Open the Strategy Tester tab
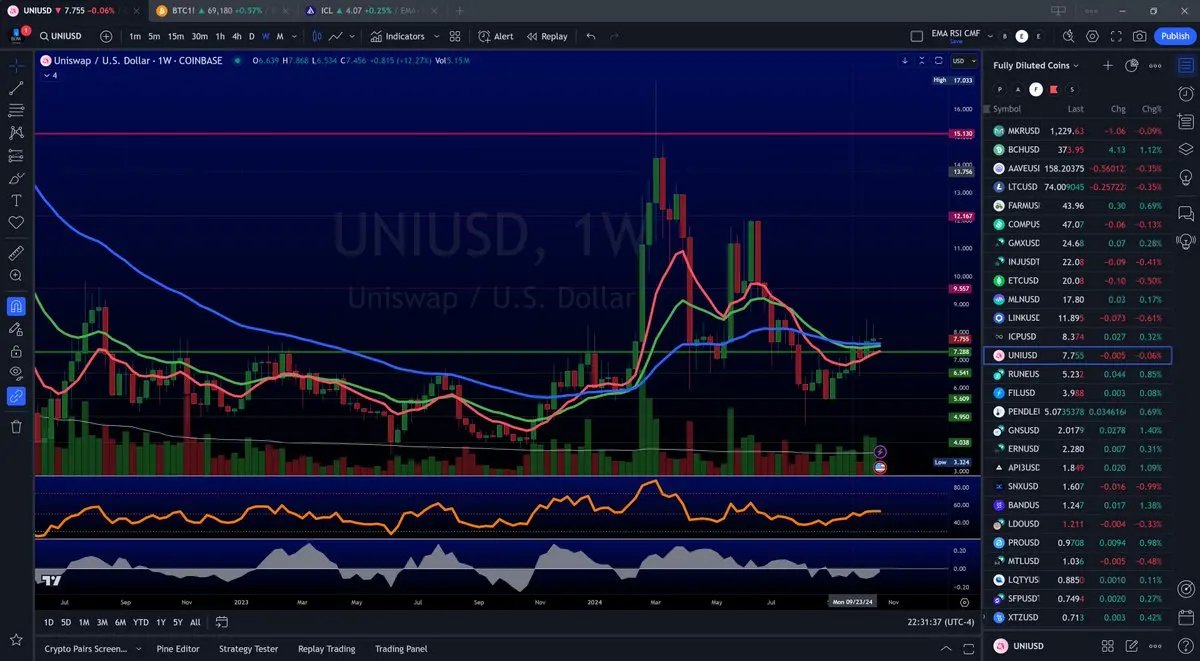The height and width of the screenshot is (661, 1200). click(x=248, y=649)
